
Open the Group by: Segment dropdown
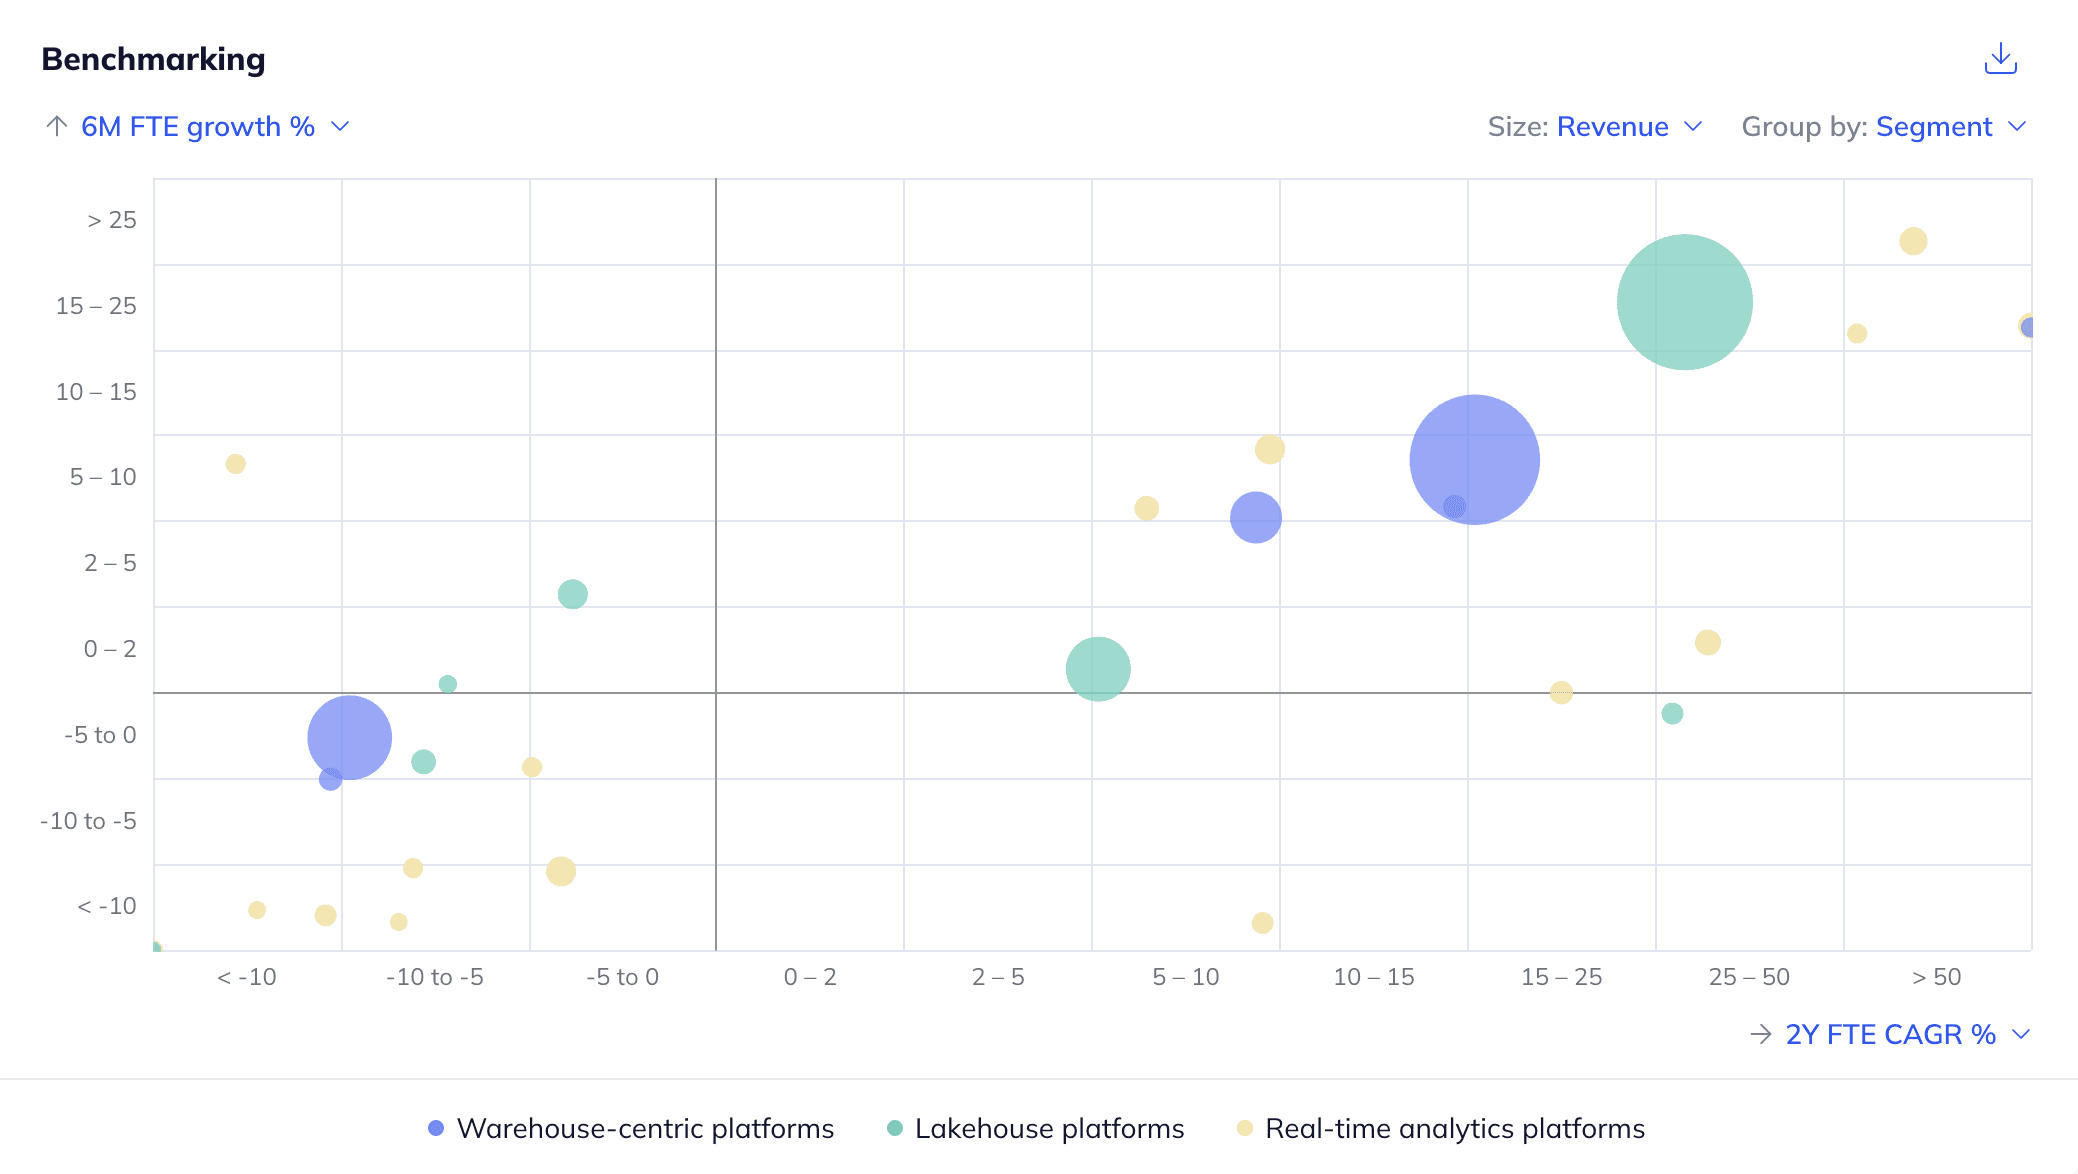coord(1933,127)
